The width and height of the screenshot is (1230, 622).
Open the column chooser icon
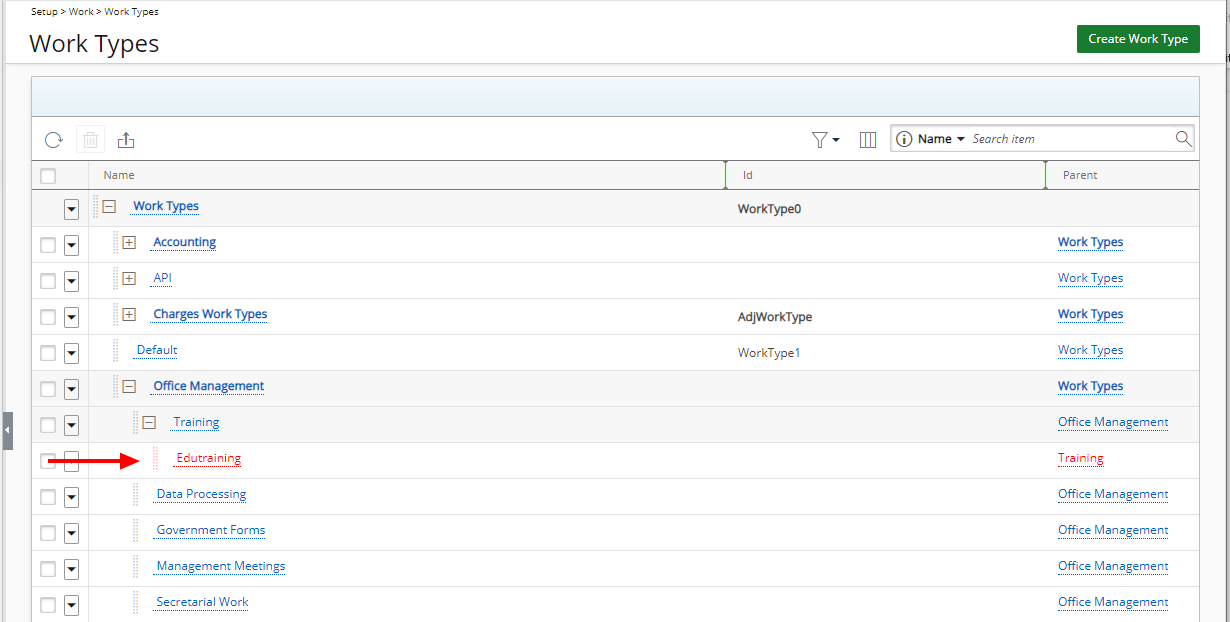pyautogui.click(x=868, y=140)
